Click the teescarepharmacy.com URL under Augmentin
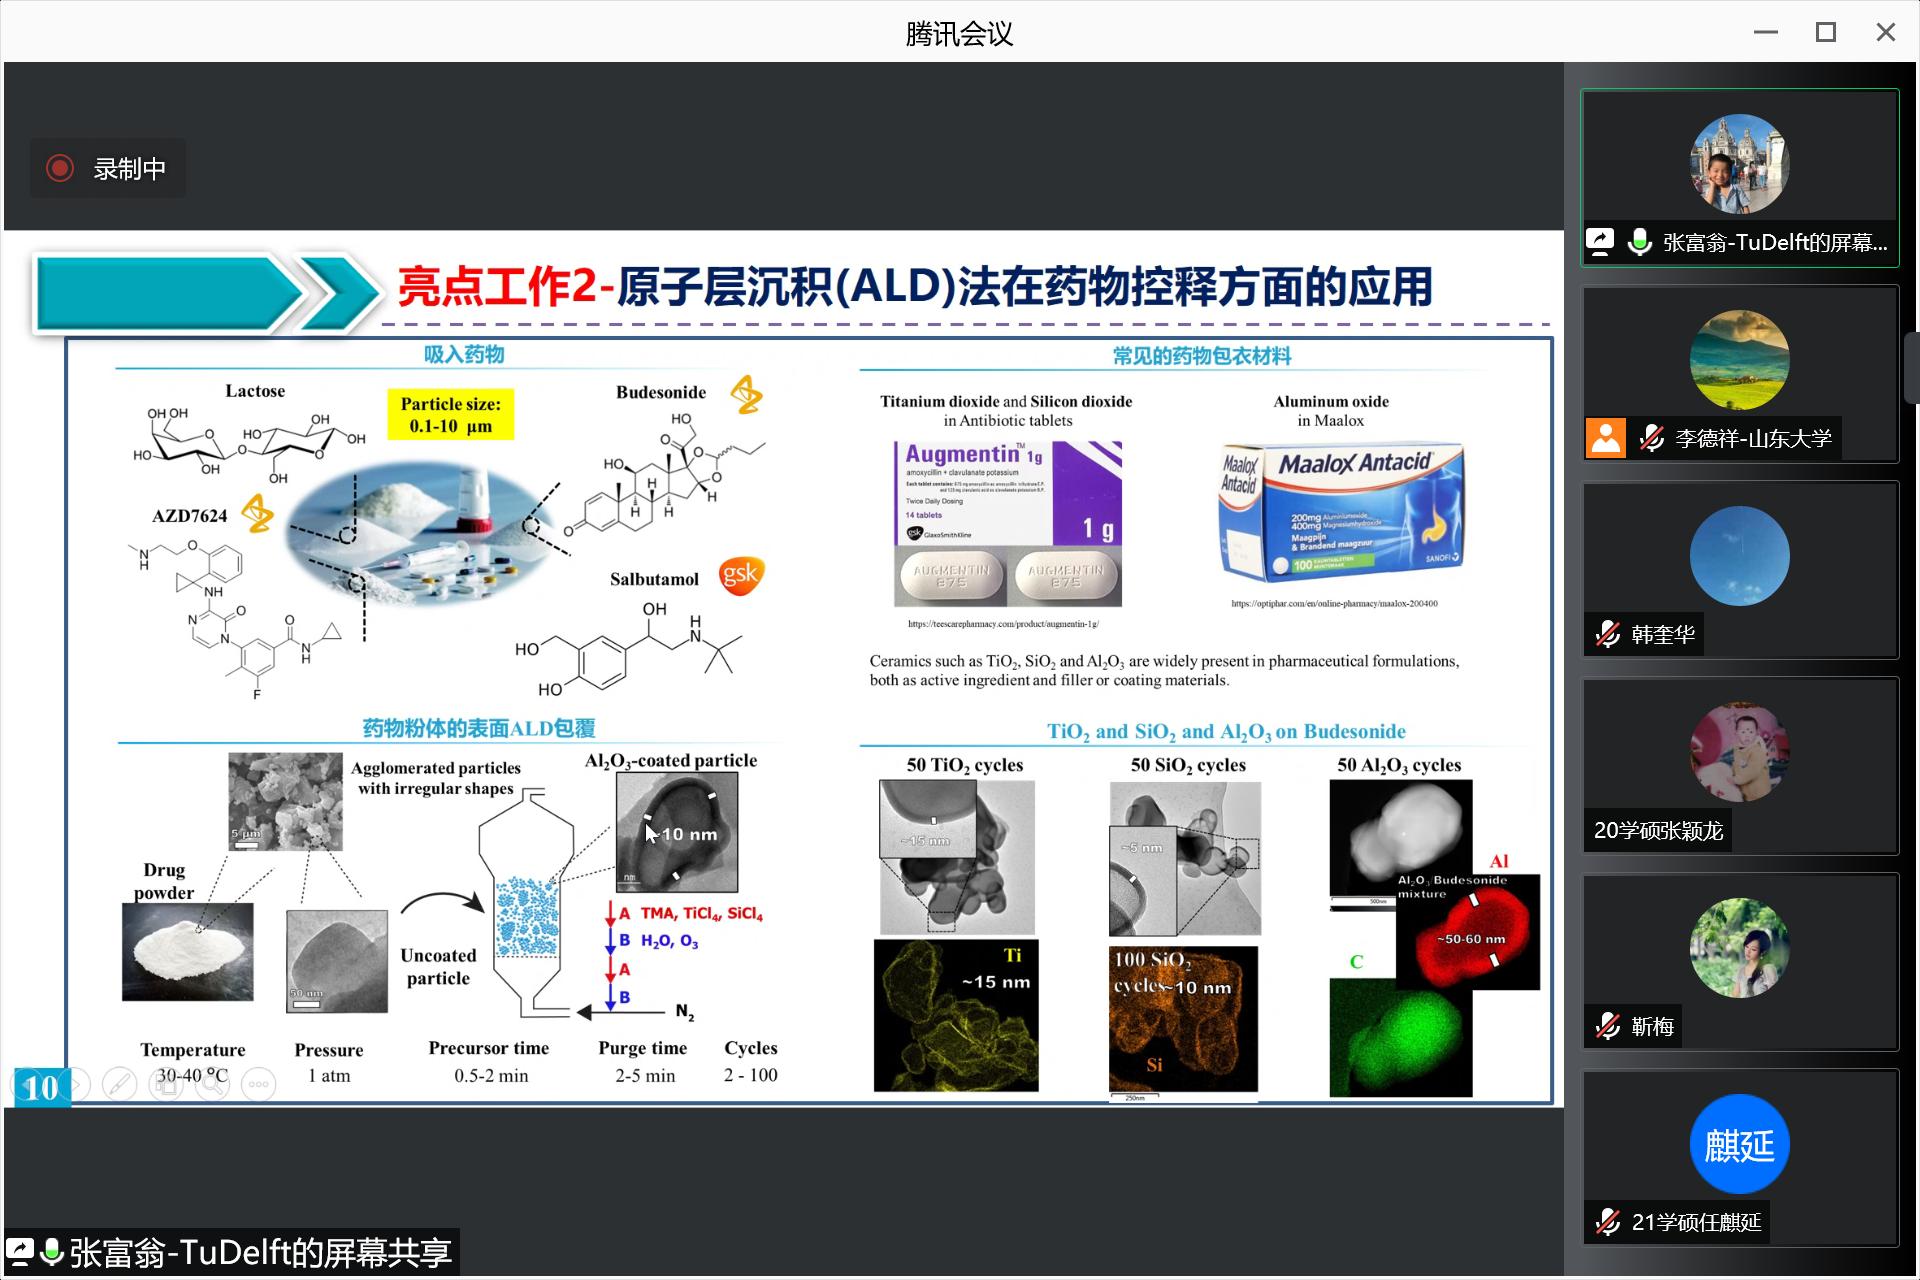This screenshot has width=1920, height=1280. pos(1003,623)
